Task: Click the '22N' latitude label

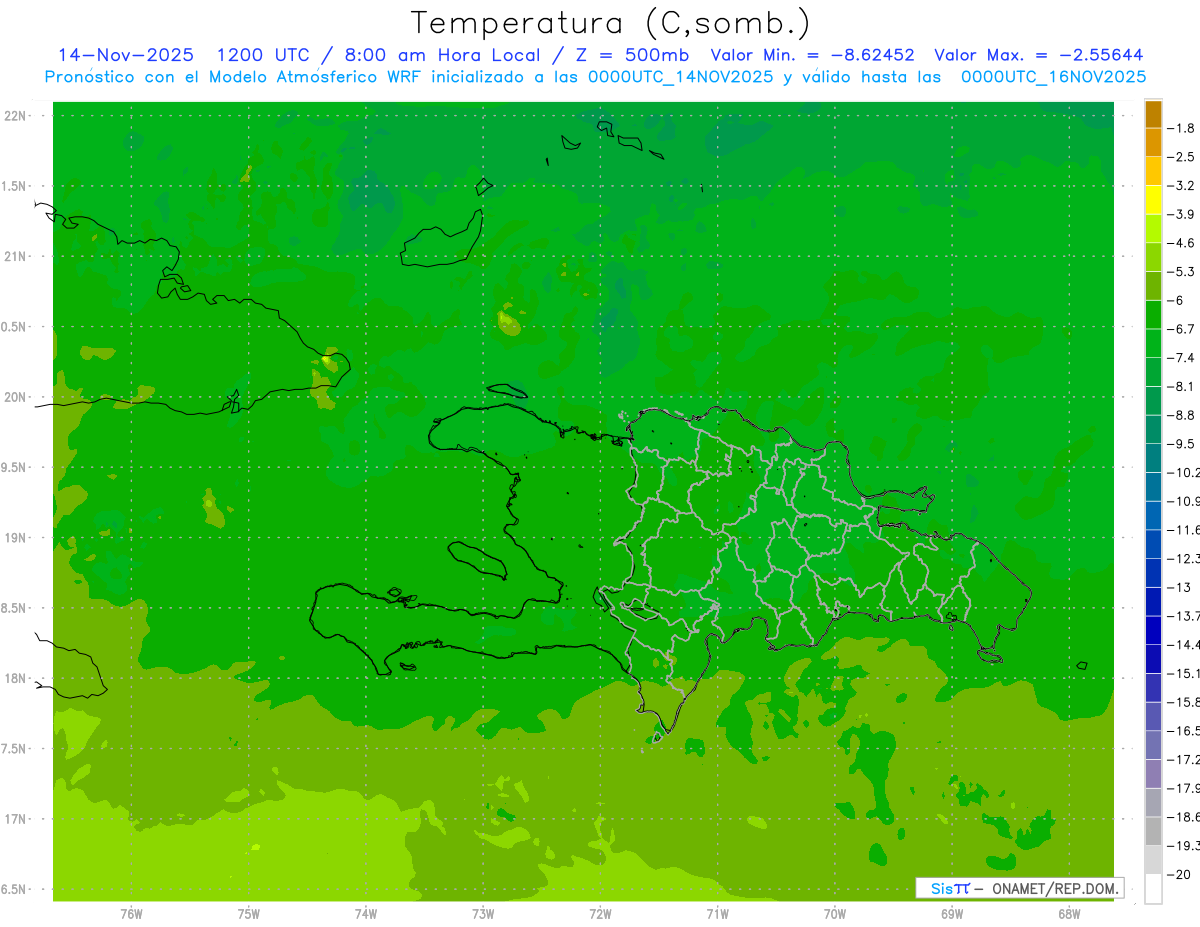Action: tap(16, 116)
